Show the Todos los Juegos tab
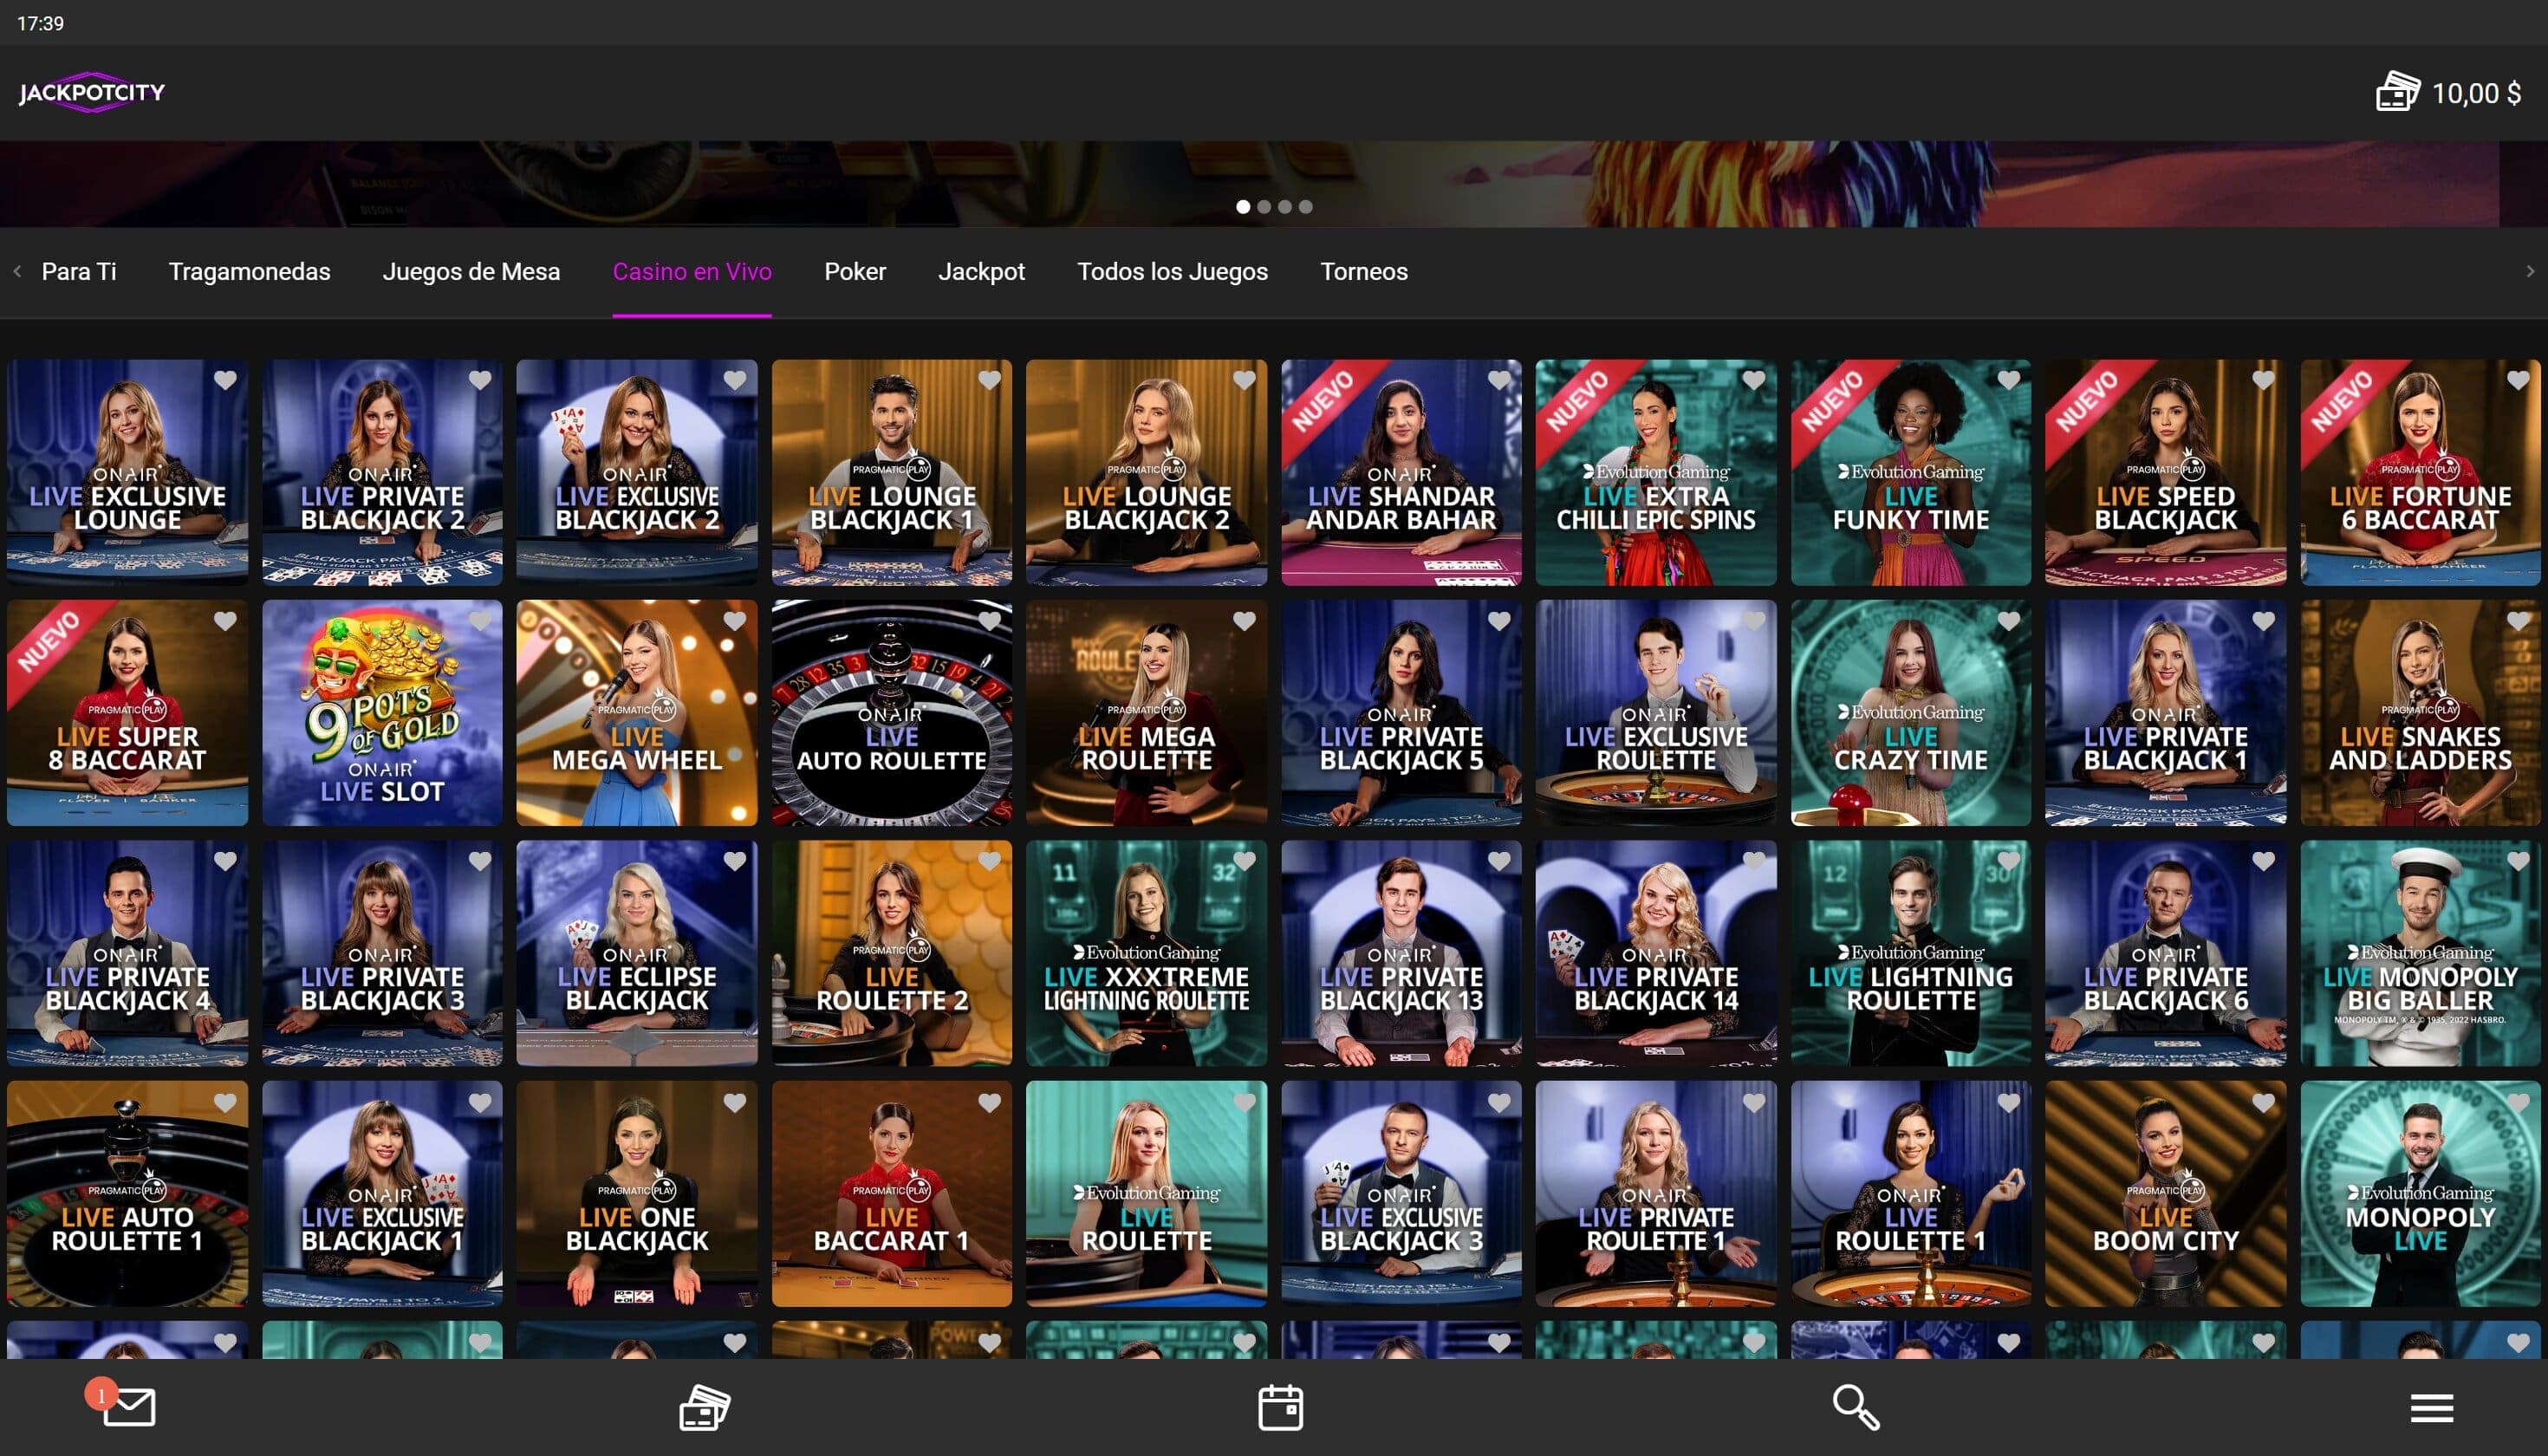2548x1456 pixels. (x=1172, y=271)
